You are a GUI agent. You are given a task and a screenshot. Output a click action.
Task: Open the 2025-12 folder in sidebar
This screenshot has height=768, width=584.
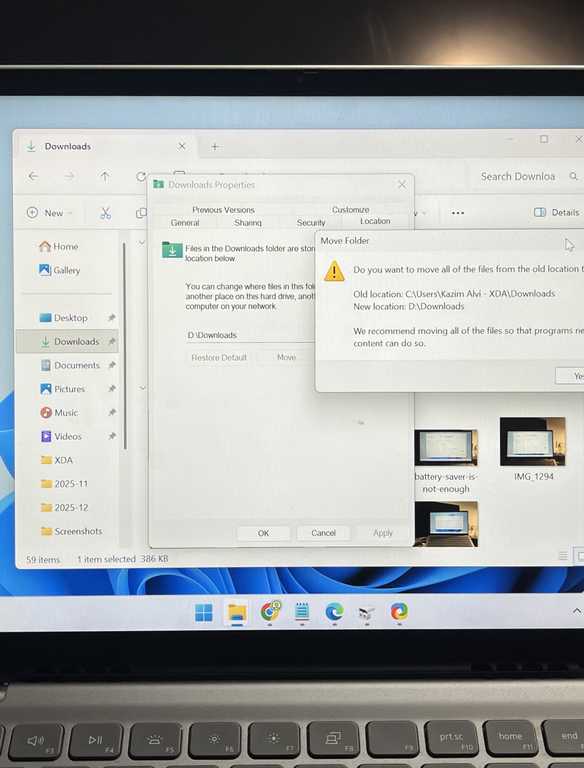64,507
